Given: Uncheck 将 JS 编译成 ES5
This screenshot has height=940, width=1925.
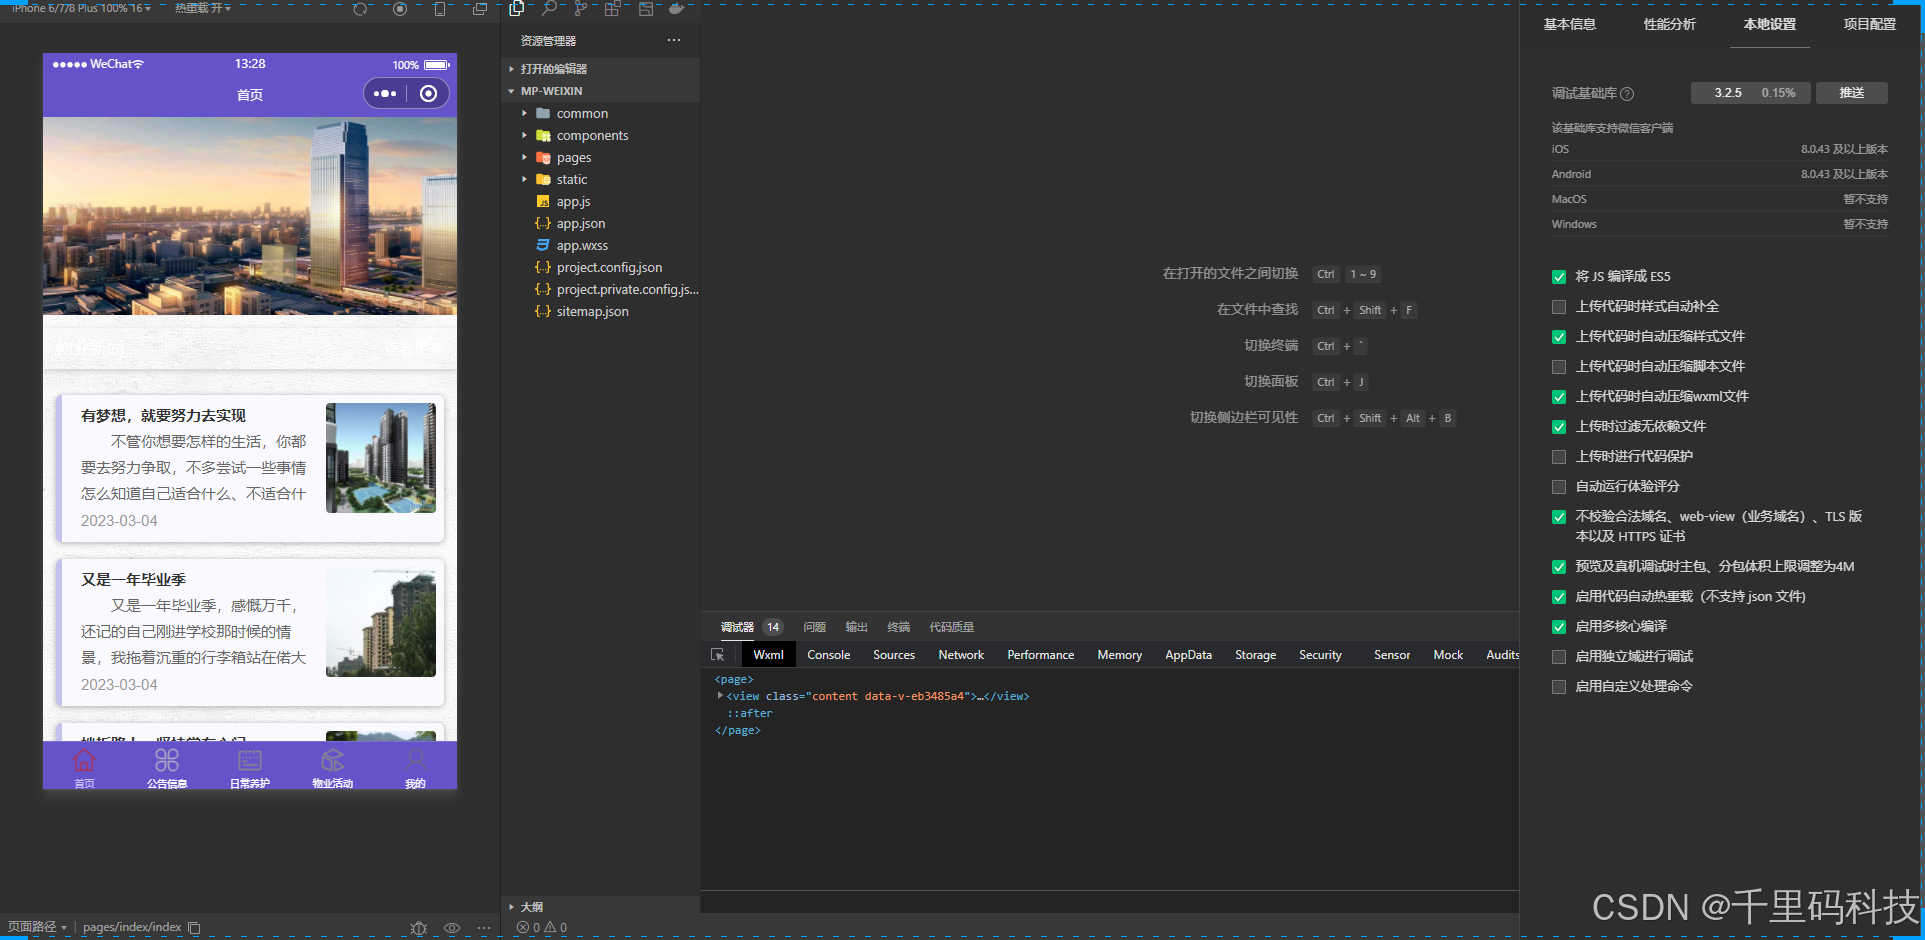Looking at the screenshot, I should pos(1559,277).
